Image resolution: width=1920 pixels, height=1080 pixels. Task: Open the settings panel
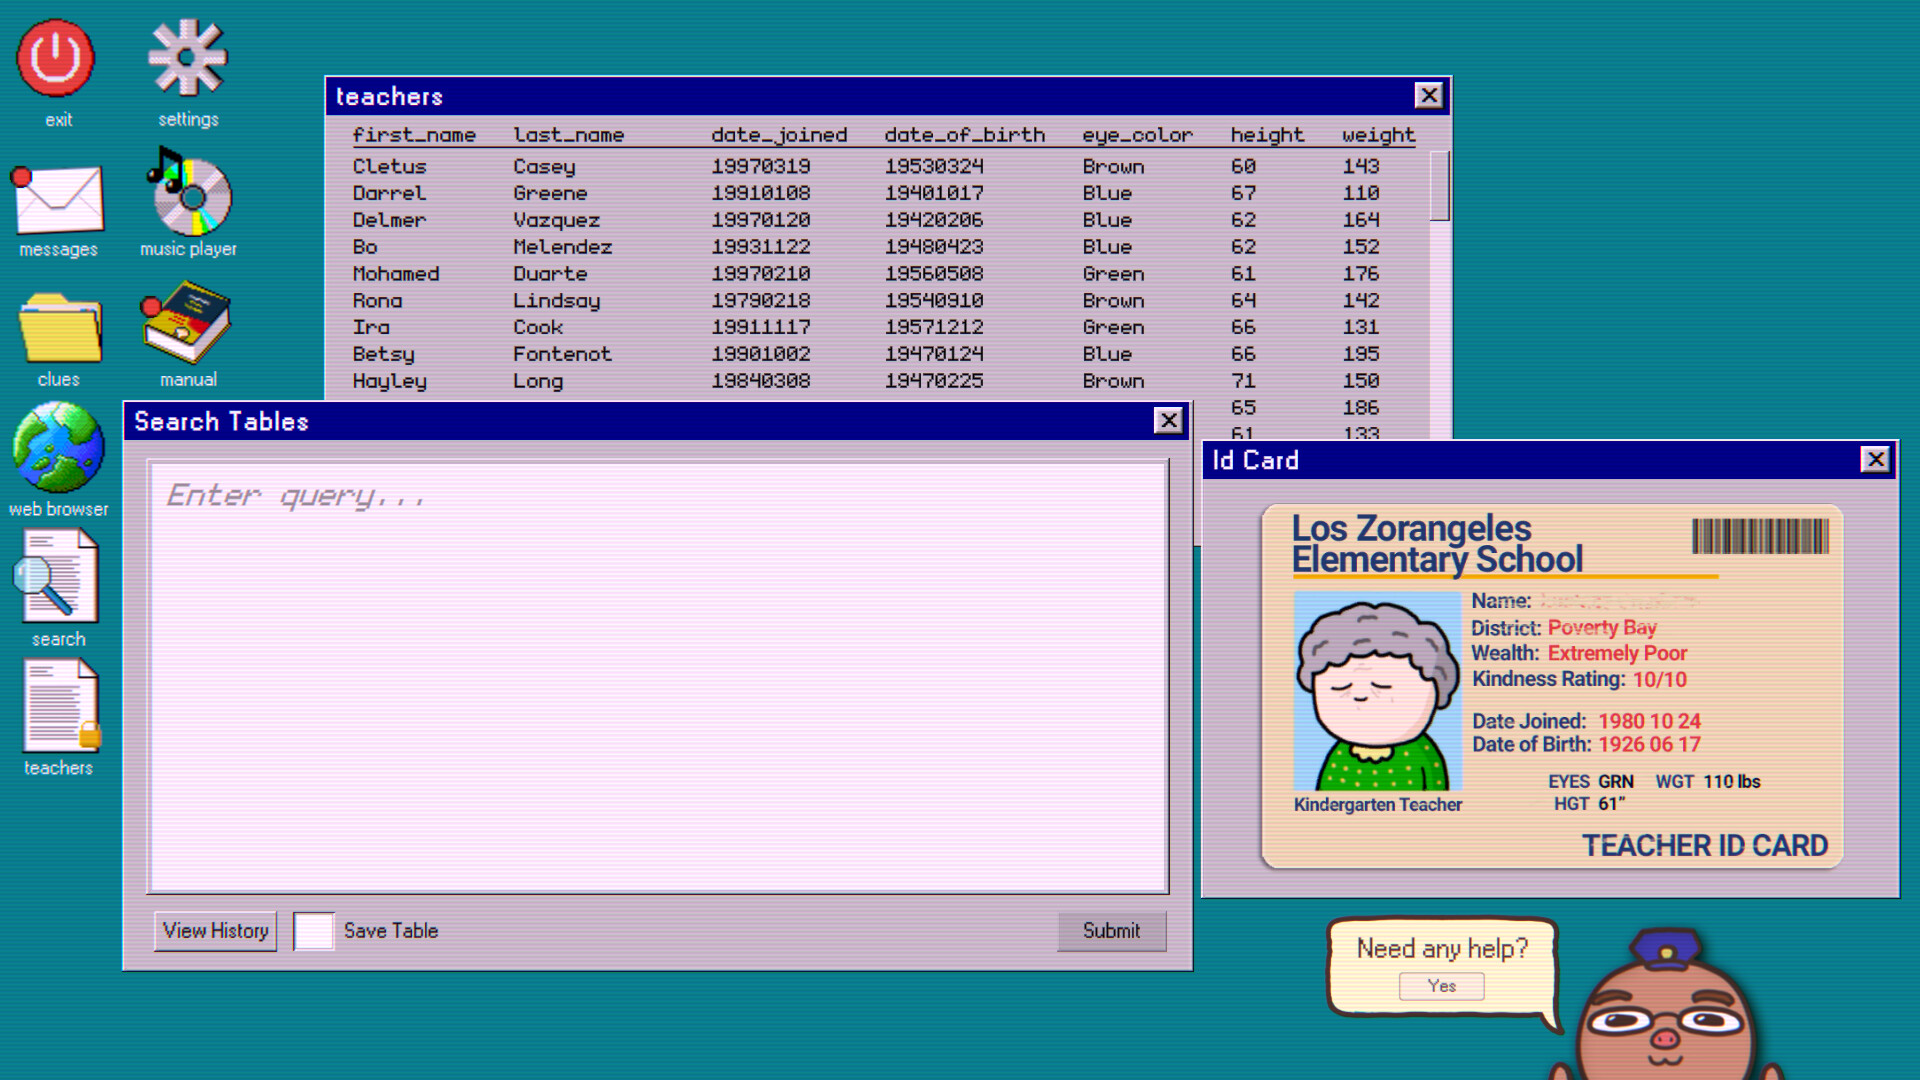click(188, 60)
